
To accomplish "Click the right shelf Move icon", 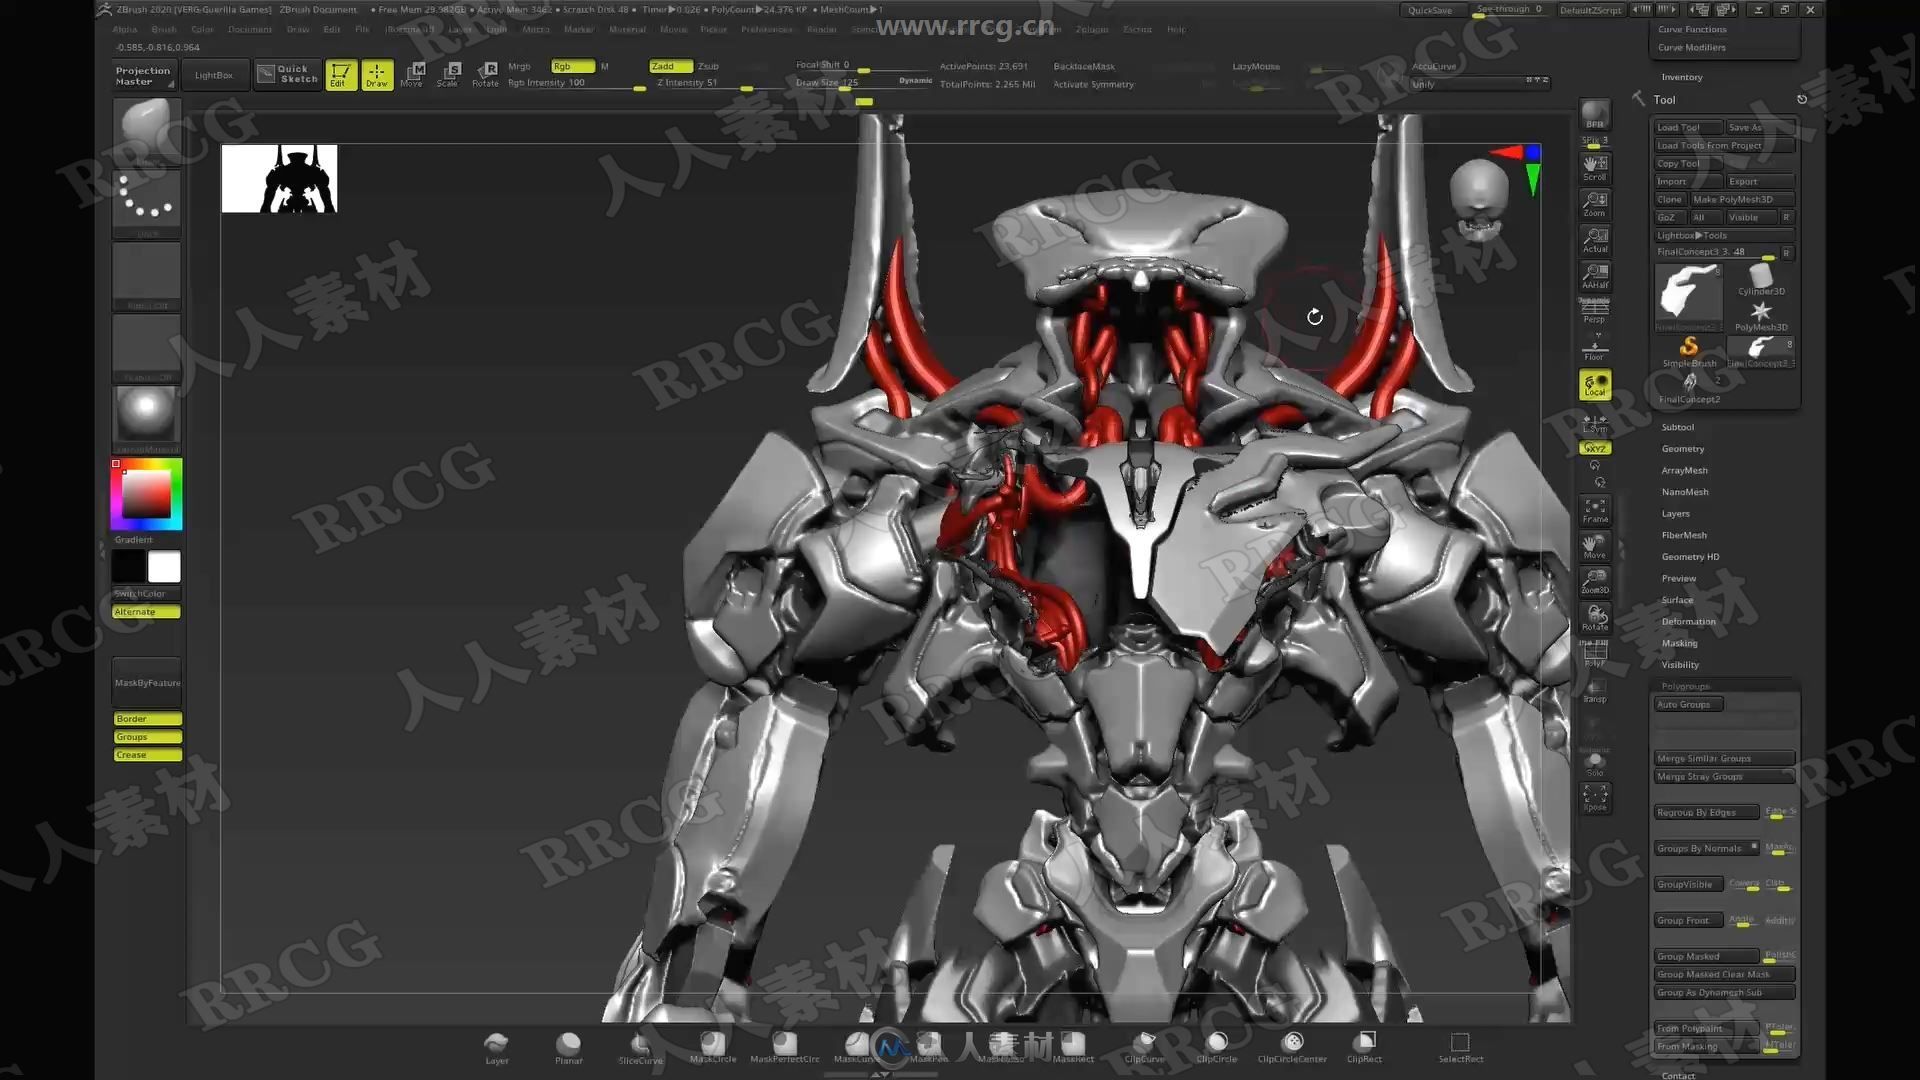I will (x=1595, y=547).
